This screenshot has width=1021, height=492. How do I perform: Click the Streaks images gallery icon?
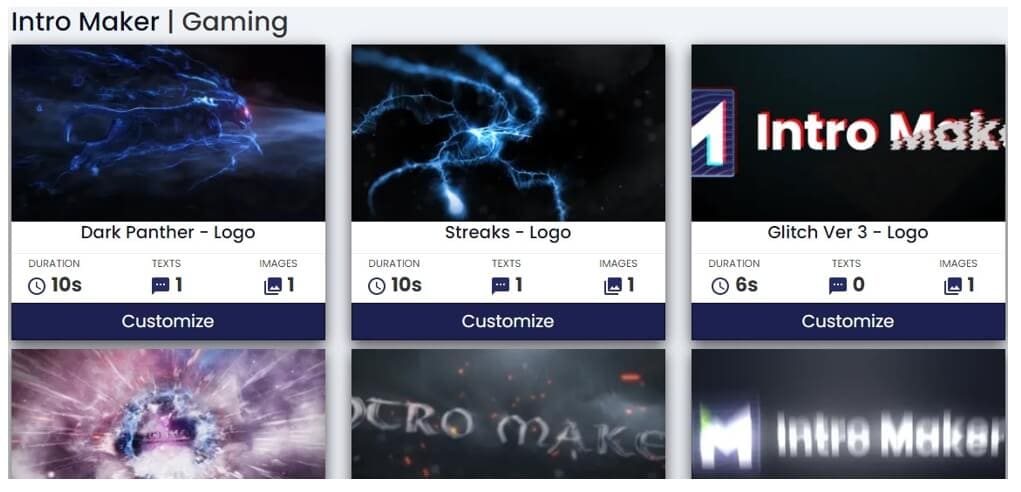613,286
